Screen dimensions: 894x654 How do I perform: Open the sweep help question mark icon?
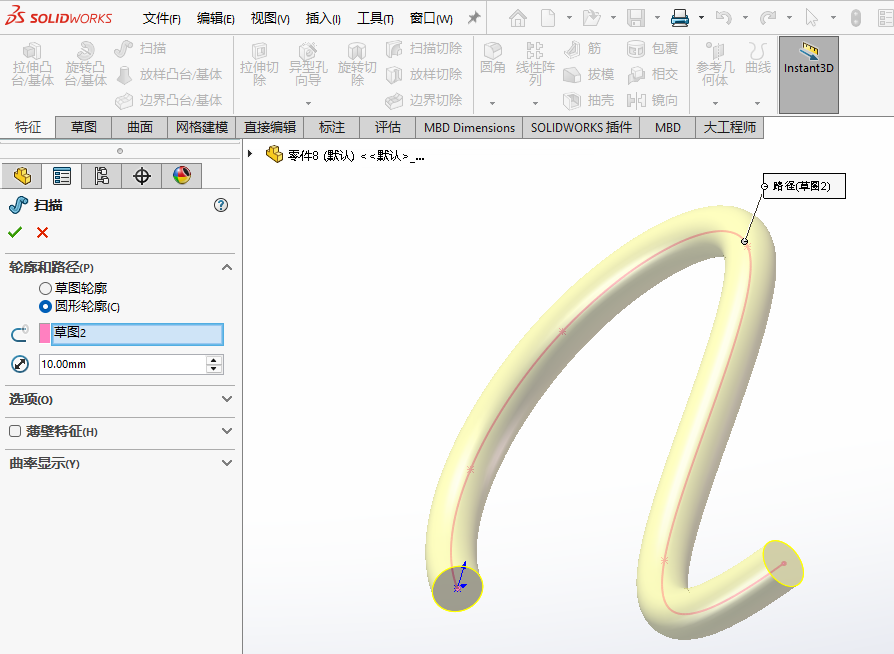click(221, 205)
